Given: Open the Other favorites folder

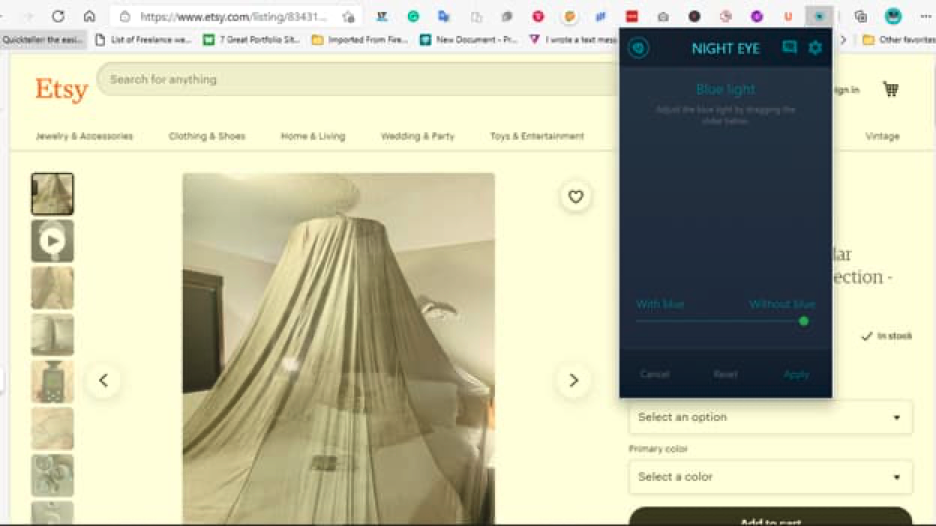Looking at the screenshot, I should tap(898, 39).
